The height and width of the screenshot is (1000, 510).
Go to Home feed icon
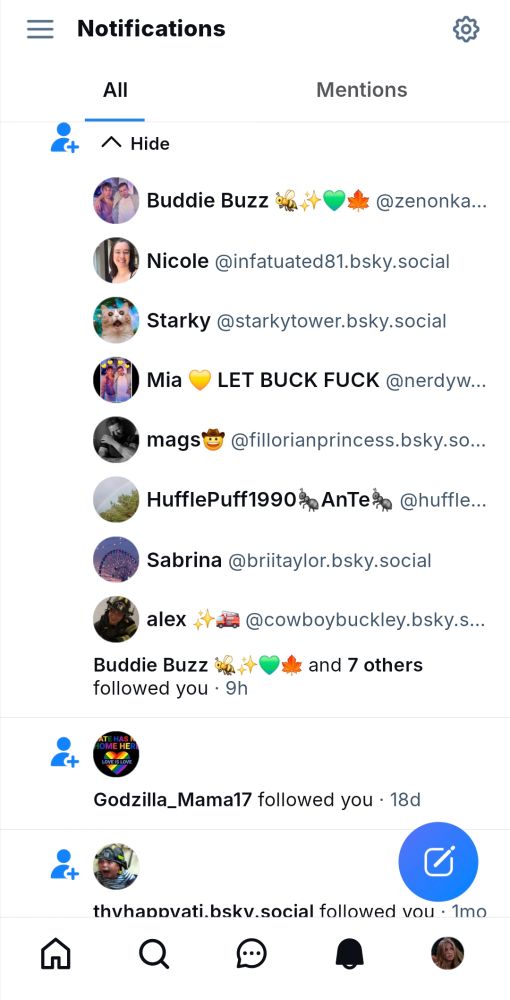55,954
